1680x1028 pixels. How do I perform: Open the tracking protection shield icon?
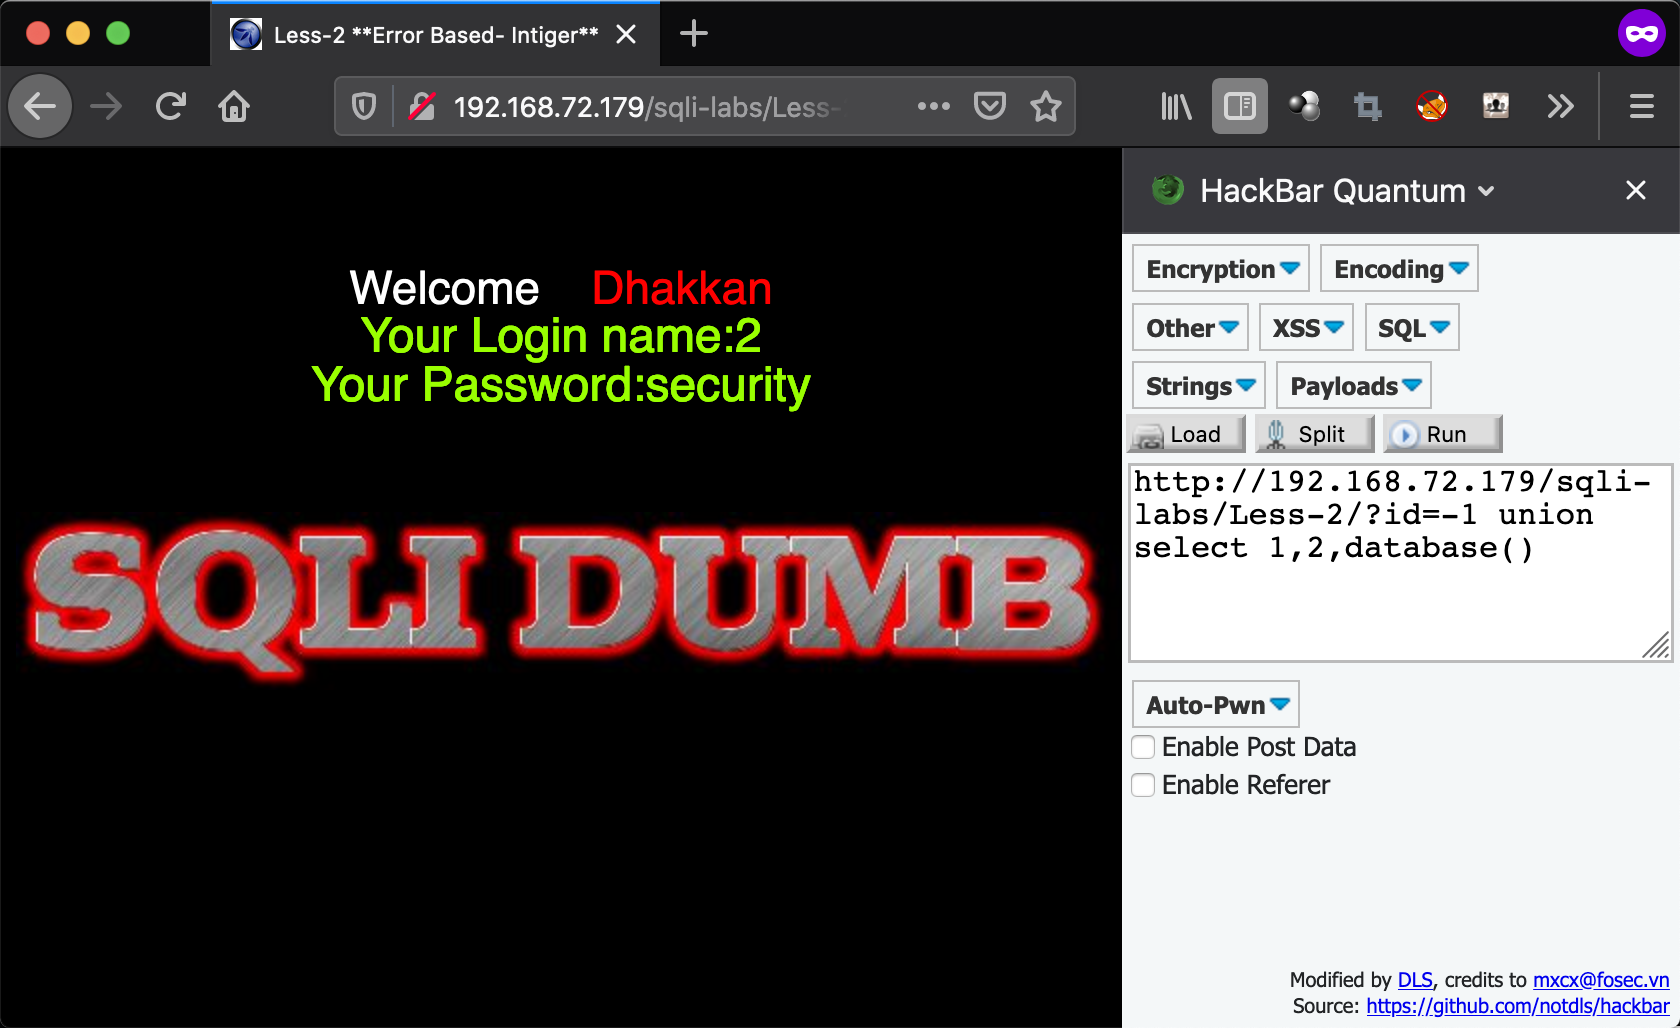click(364, 106)
